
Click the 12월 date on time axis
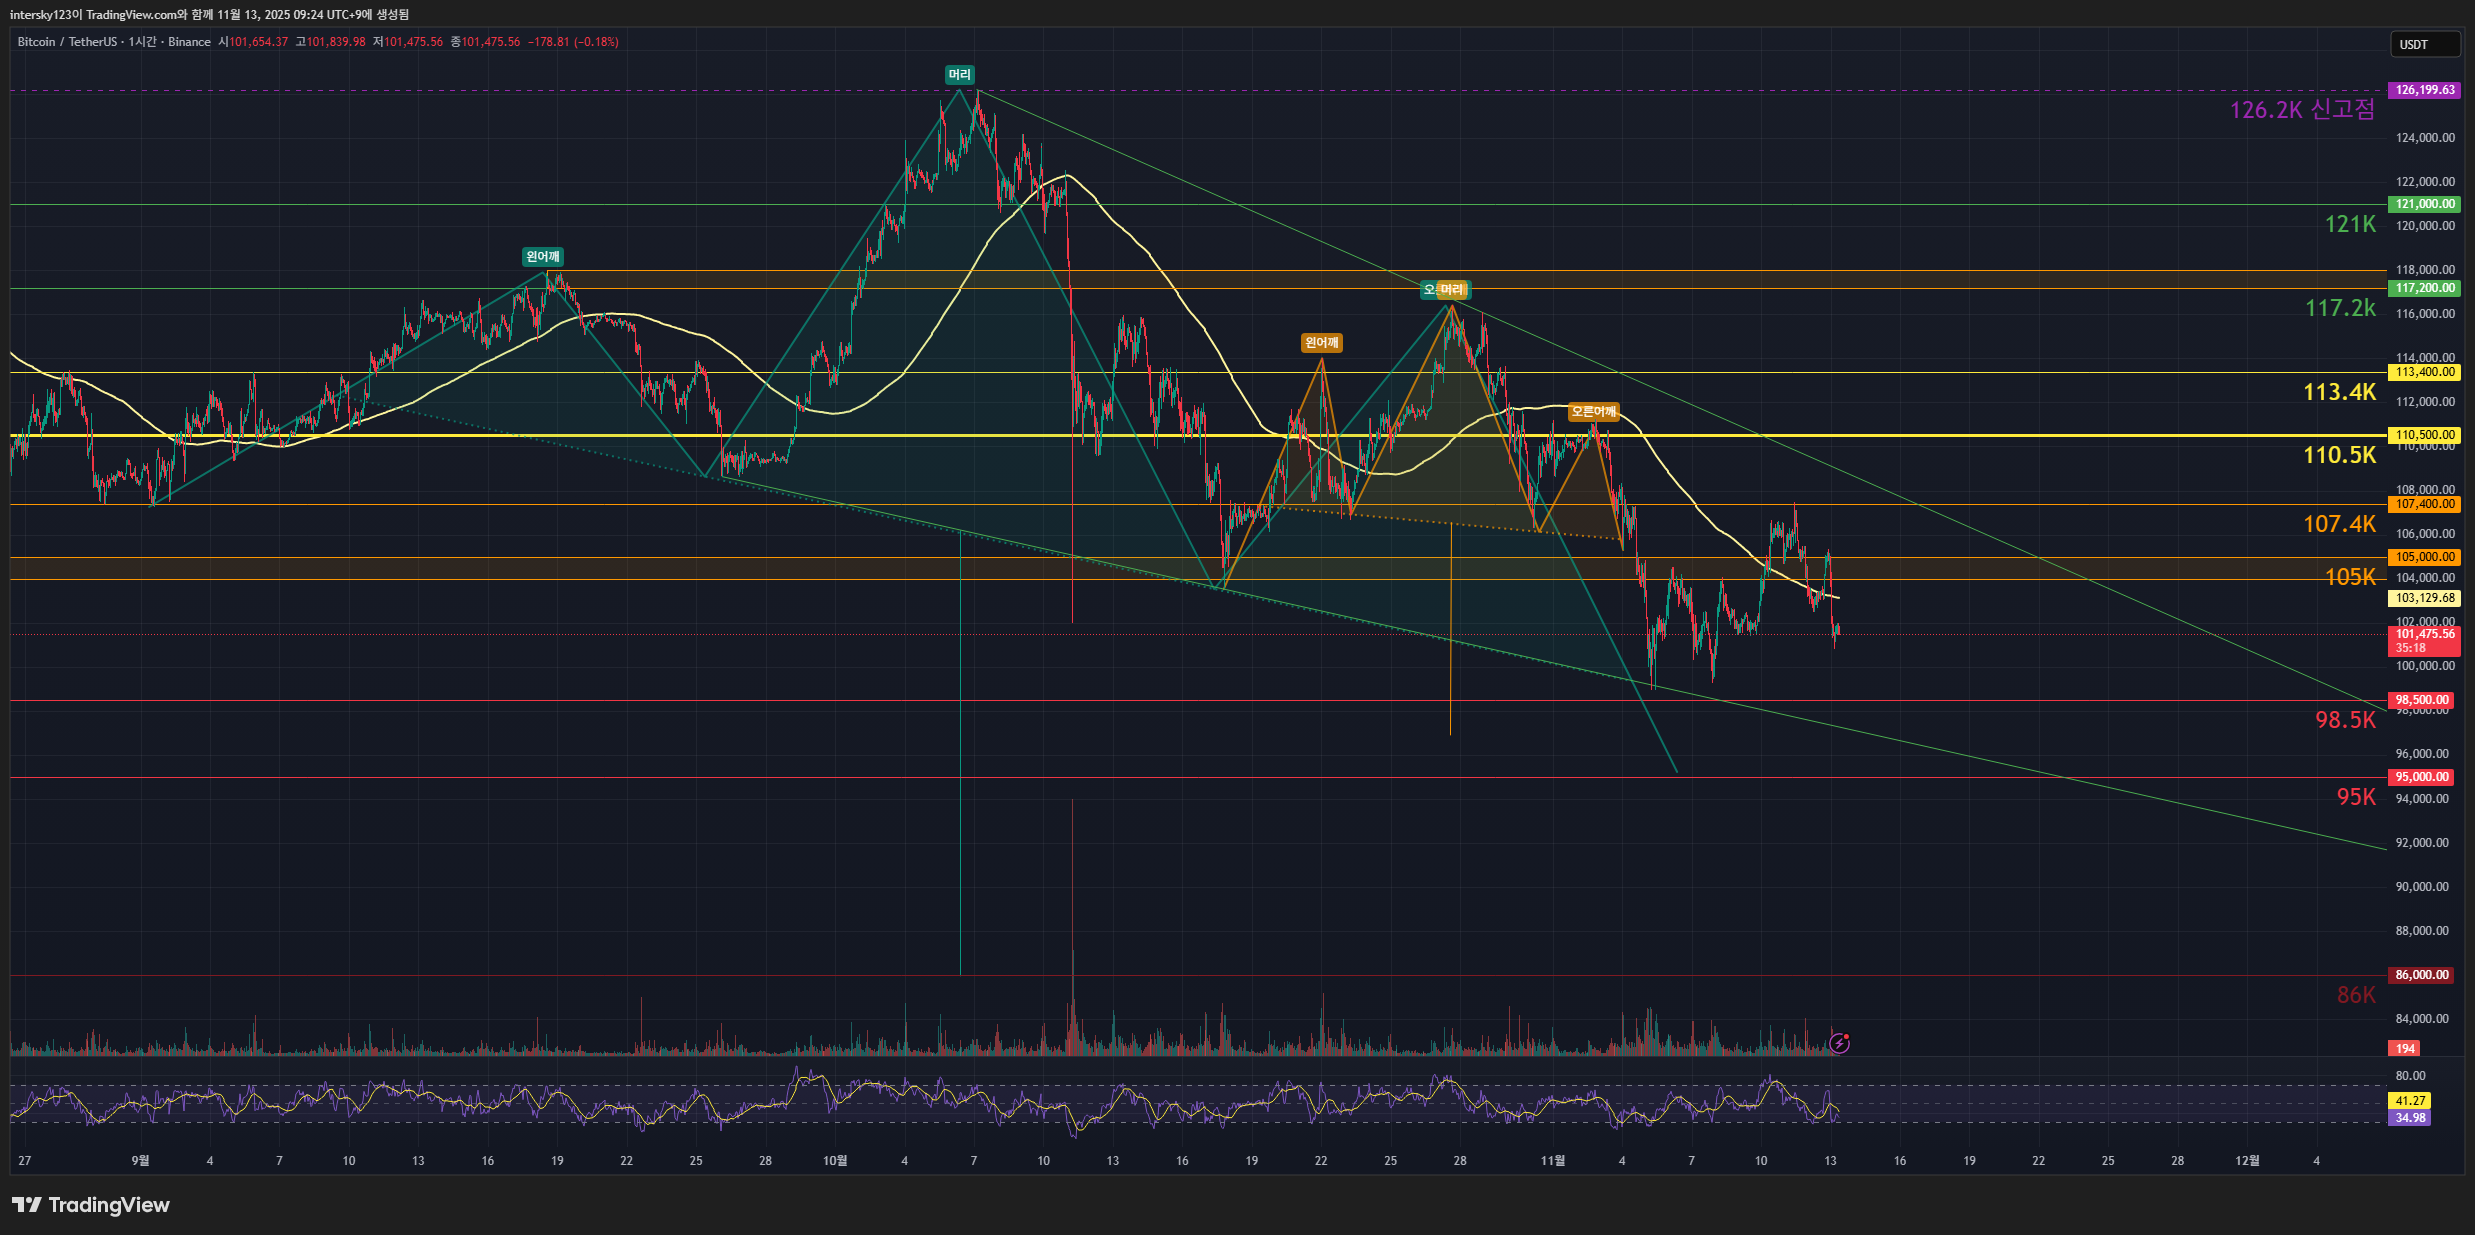point(2246,1161)
